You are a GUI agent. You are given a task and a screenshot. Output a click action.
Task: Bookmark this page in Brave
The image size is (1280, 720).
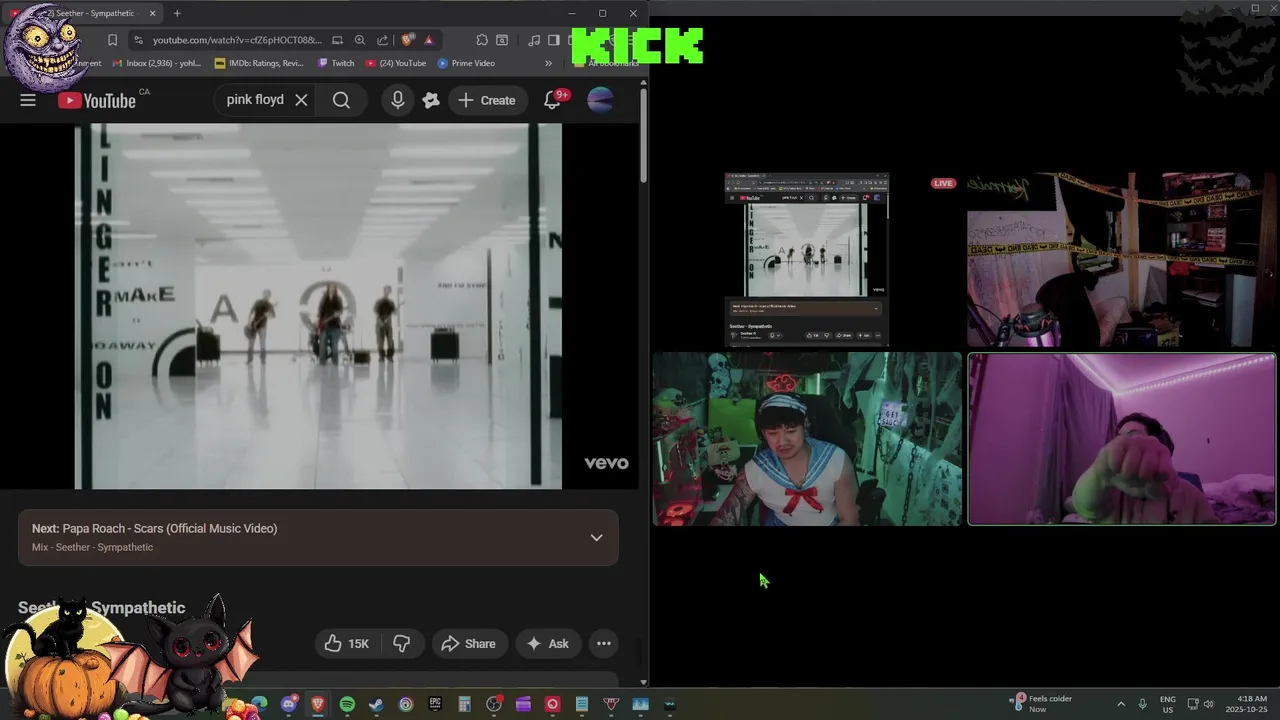112,40
